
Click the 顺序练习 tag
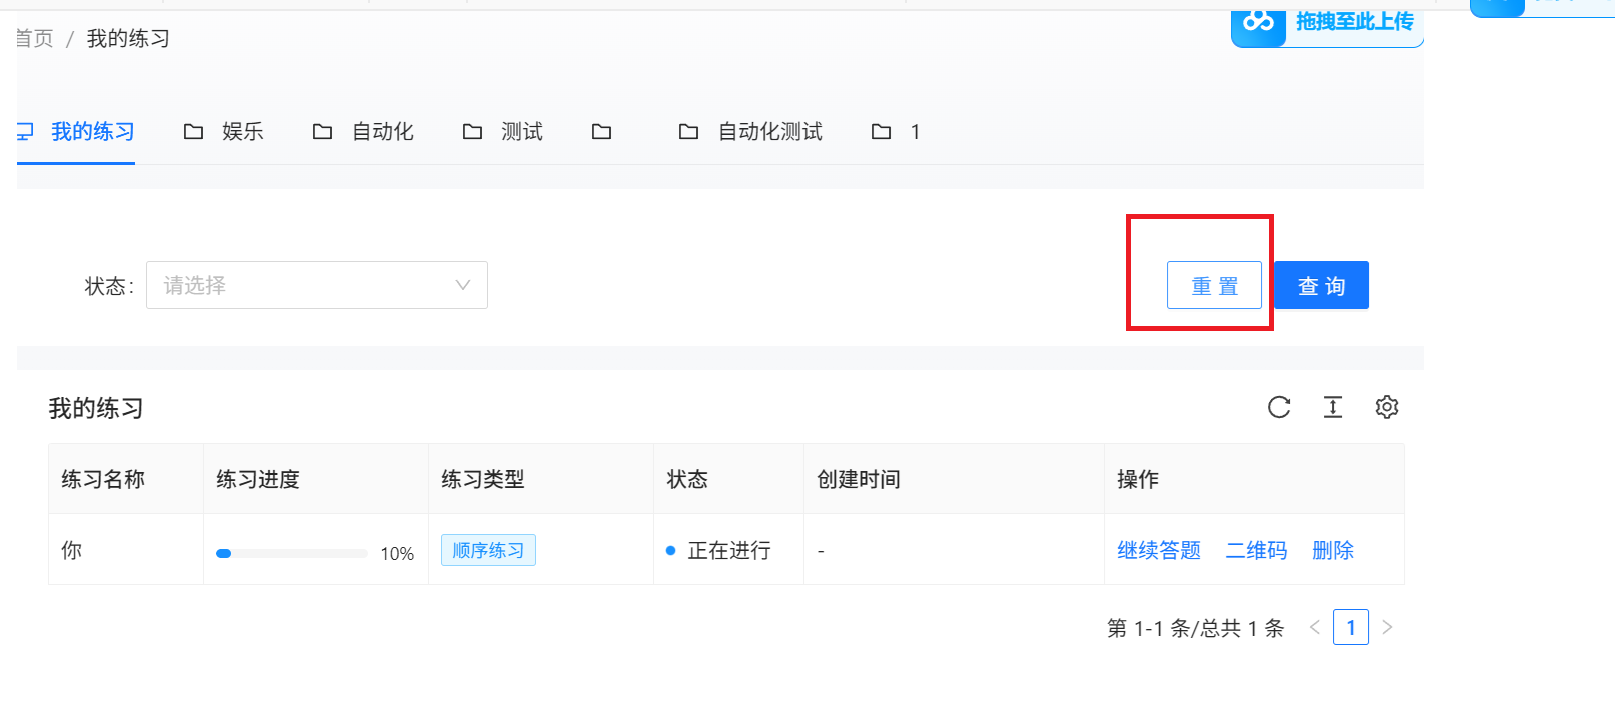point(488,550)
